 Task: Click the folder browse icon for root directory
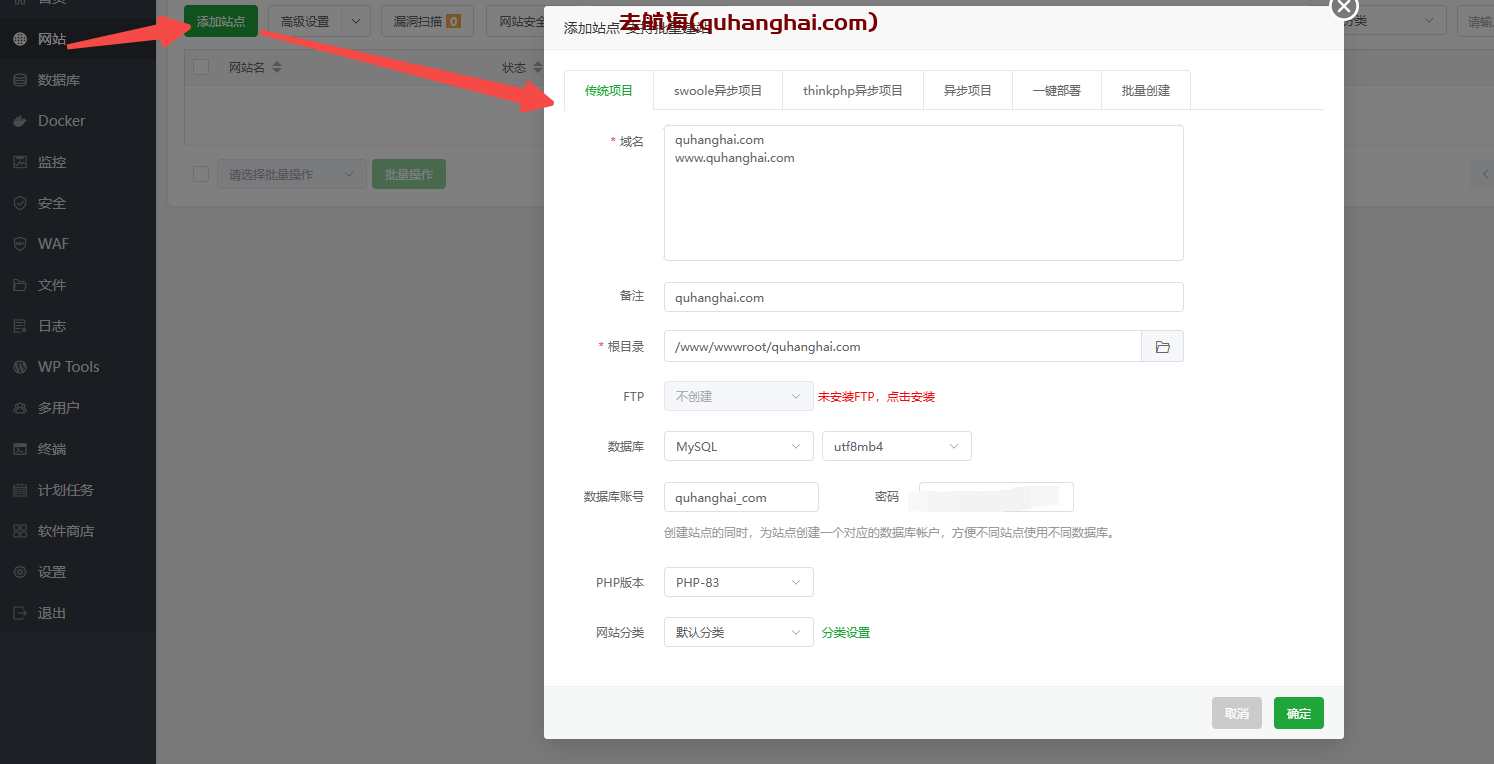[1162, 347]
